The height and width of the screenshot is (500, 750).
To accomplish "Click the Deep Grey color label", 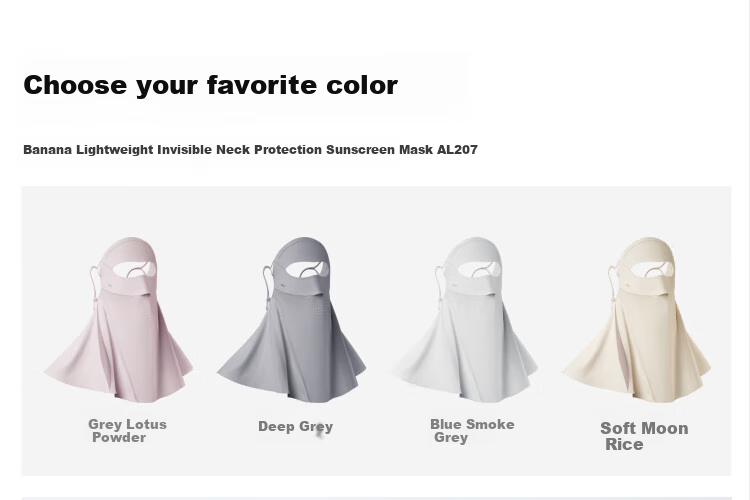I will (x=296, y=426).
